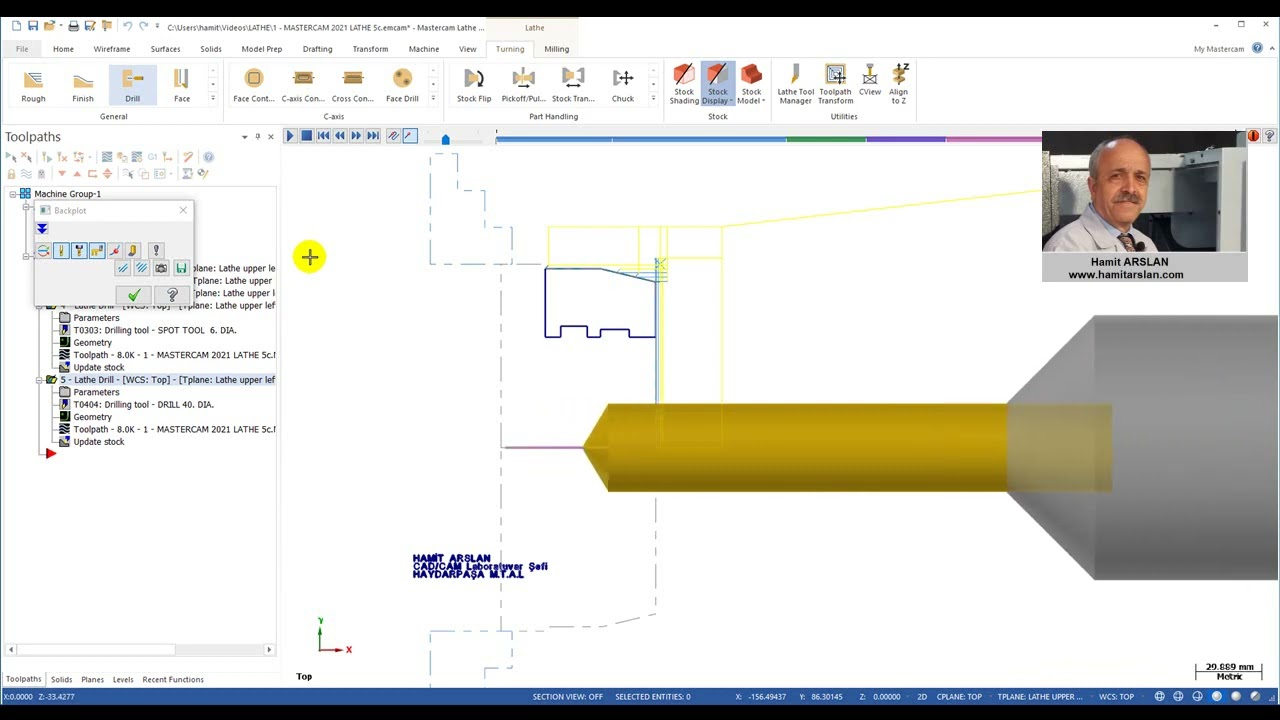Stop the backplot simulation
The height and width of the screenshot is (720, 1280).
click(307, 136)
